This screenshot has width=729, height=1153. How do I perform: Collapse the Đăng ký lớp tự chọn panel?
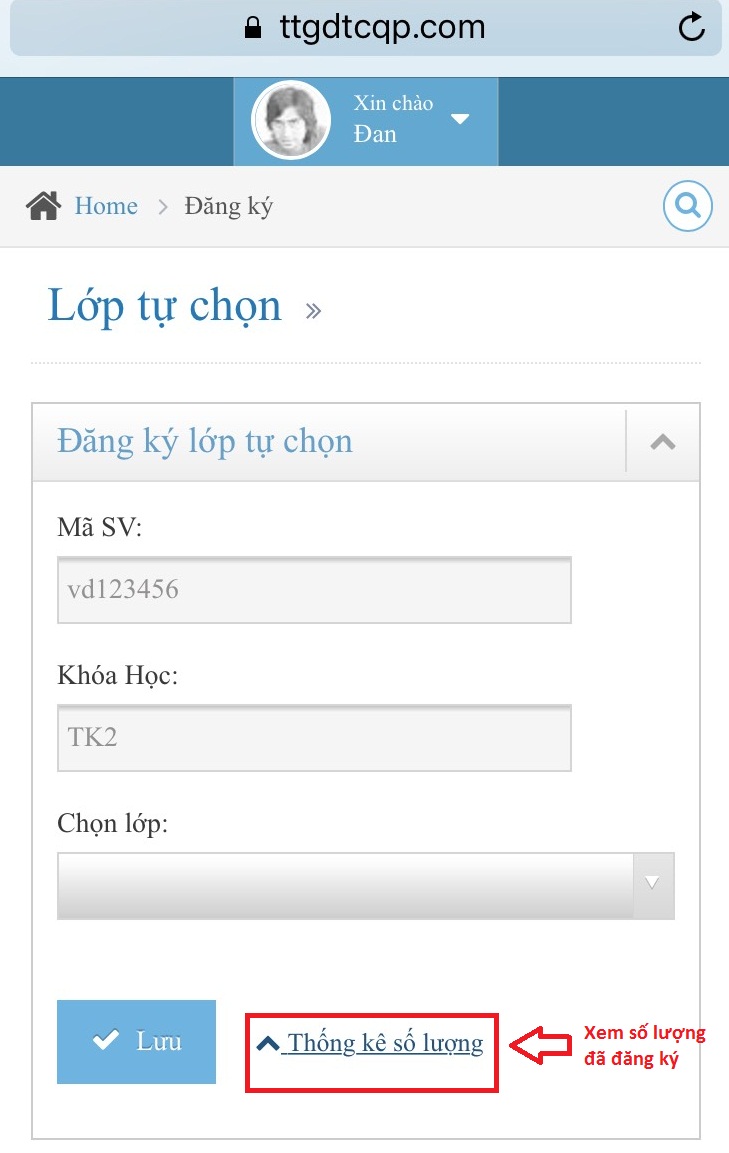663,441
